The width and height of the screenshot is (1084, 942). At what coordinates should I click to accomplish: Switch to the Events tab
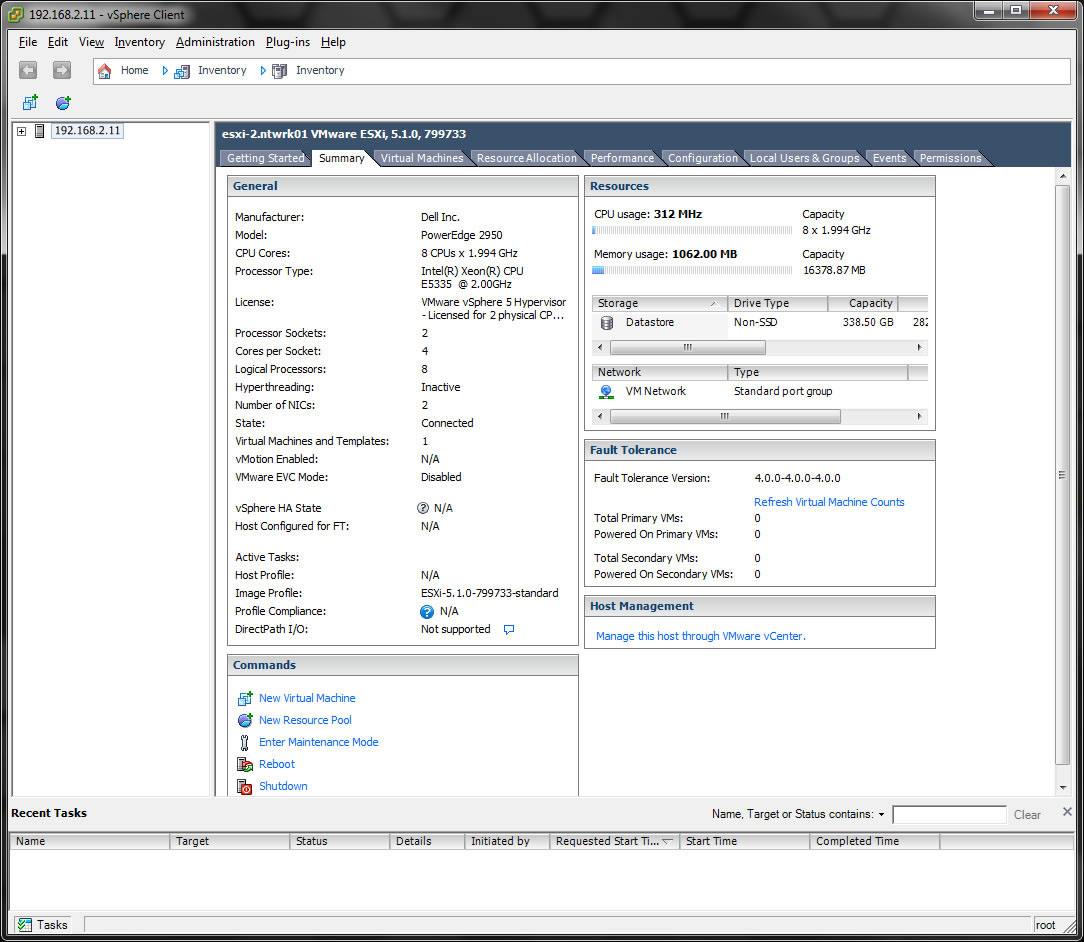[x=889, y=158]
